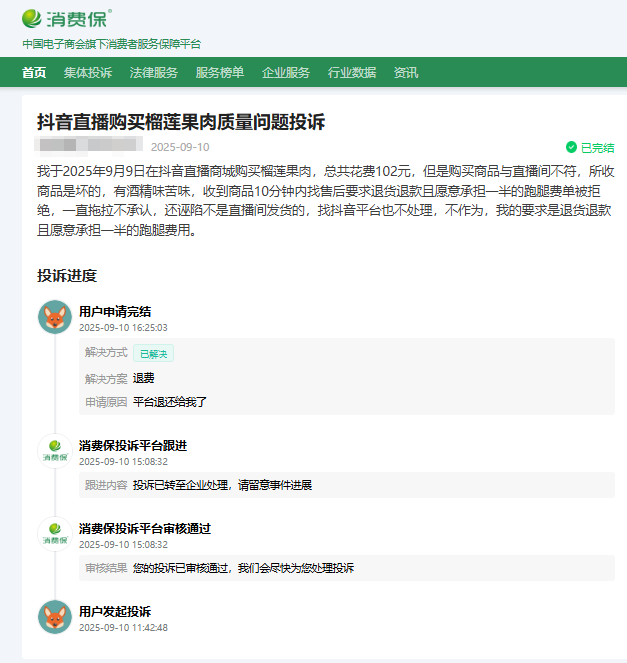Click the fox avatar beside 用户发起投诉
The image size is (627, 663).
pyautogui.click(x=55, y=617)
